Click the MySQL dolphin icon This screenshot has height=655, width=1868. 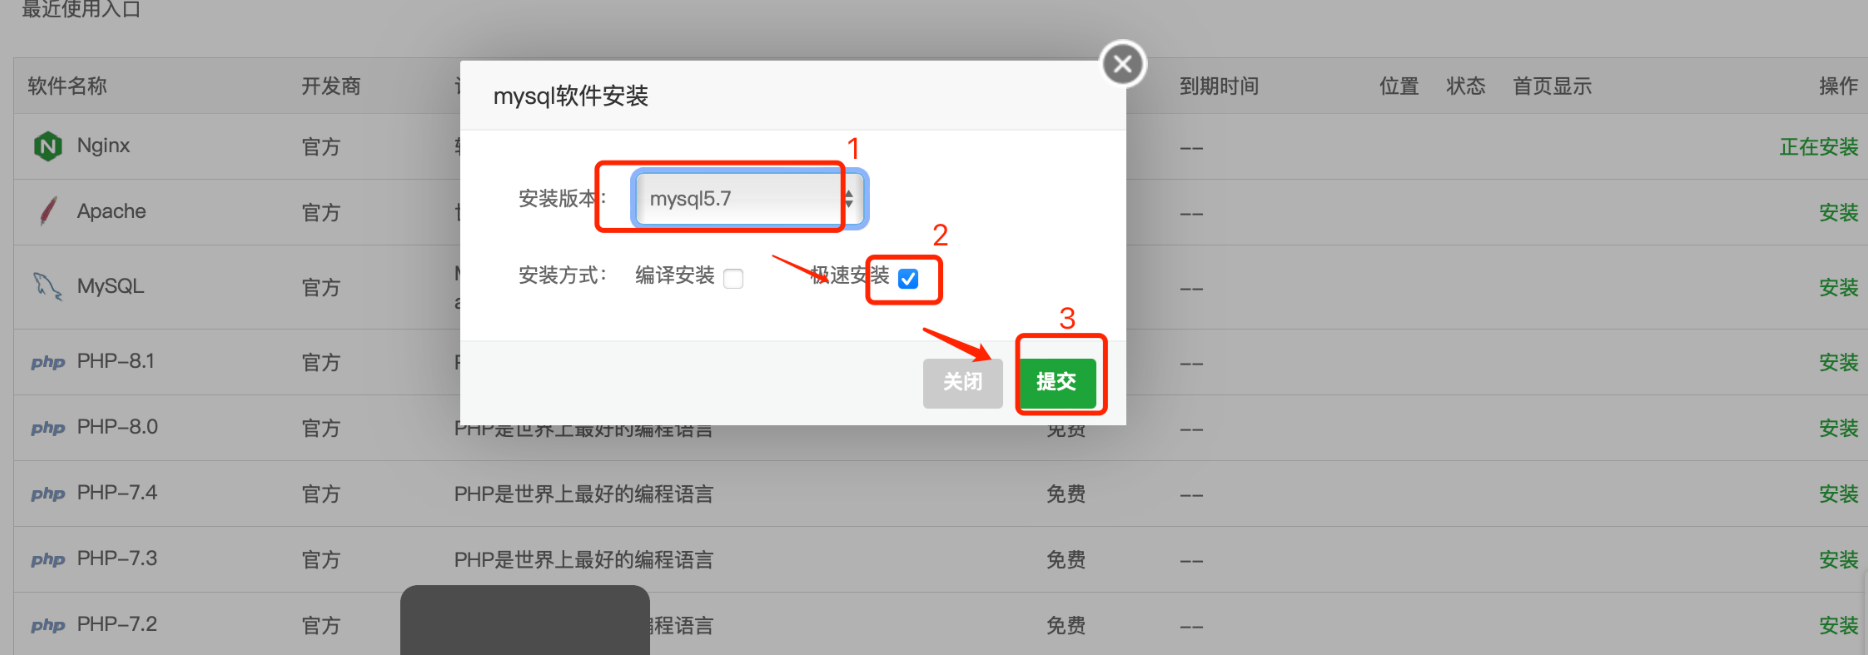pos(47,286)
